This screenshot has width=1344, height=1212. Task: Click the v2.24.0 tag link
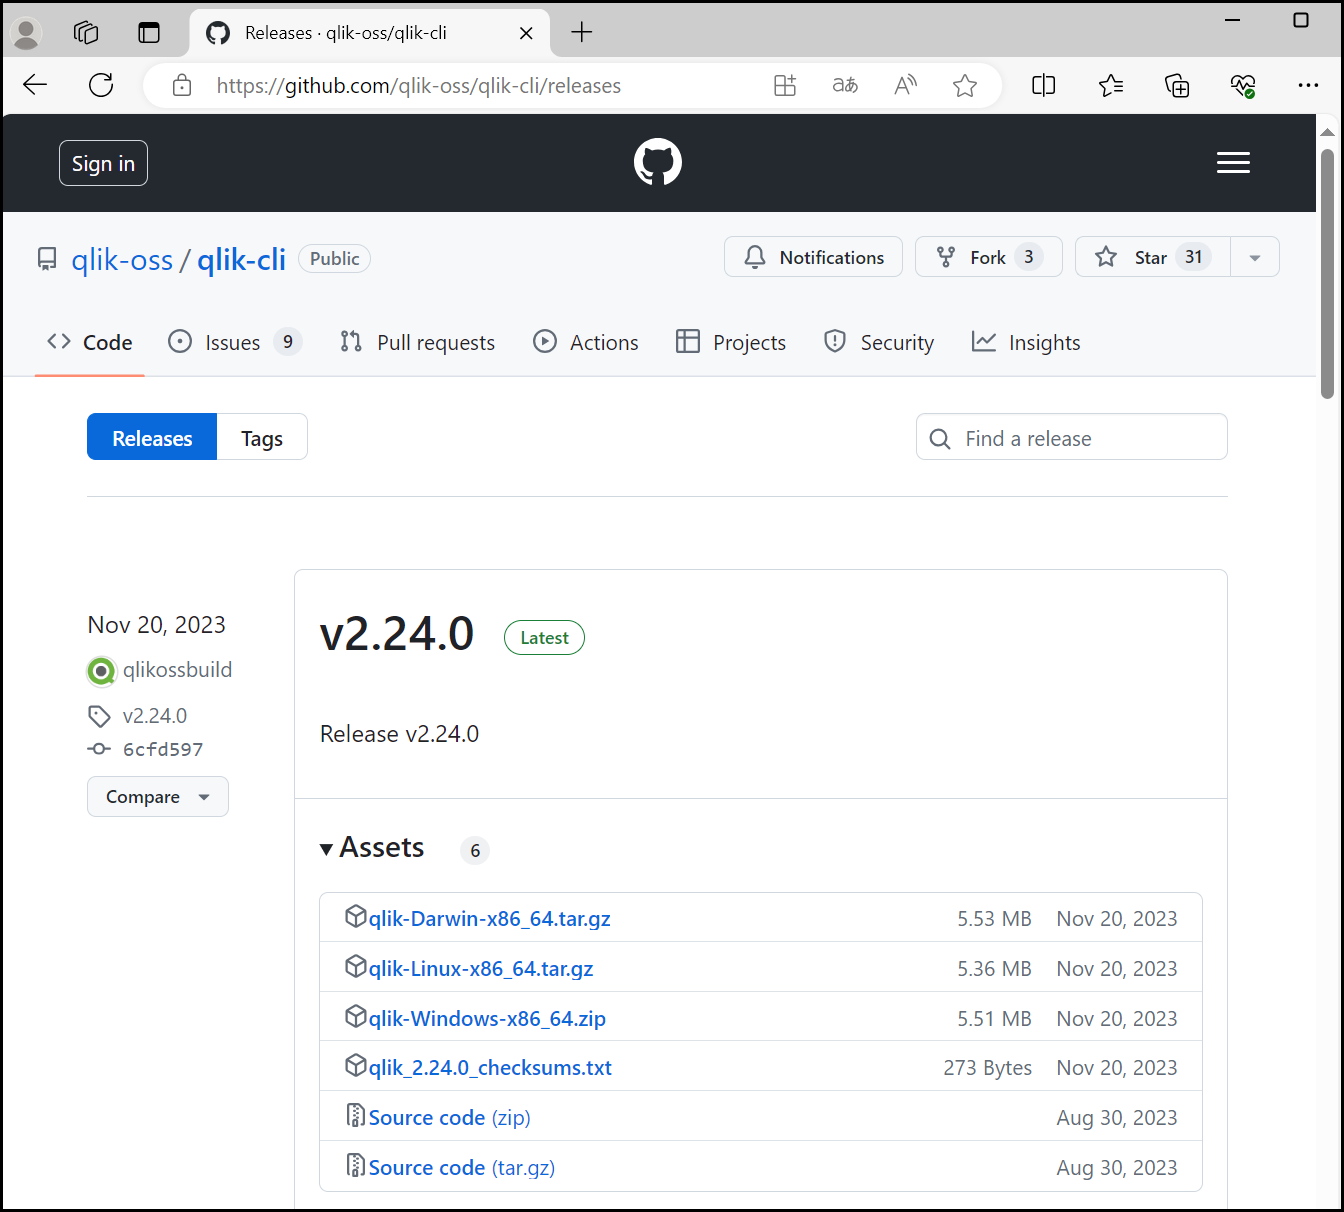(154, 716)
